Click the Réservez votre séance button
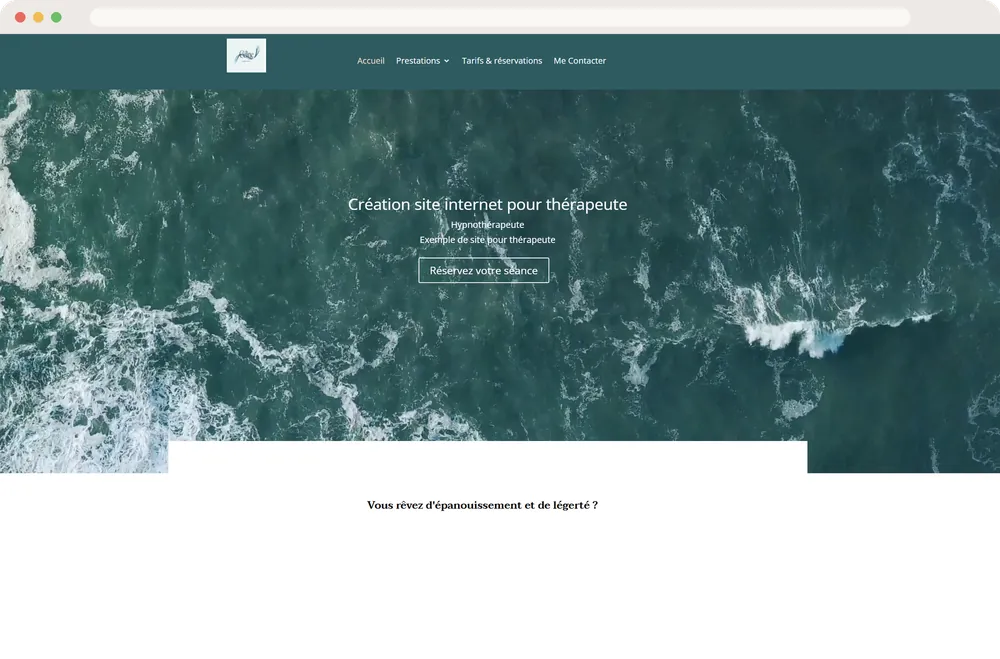This screenshot has width=1000, height=659. coord(483,270)
